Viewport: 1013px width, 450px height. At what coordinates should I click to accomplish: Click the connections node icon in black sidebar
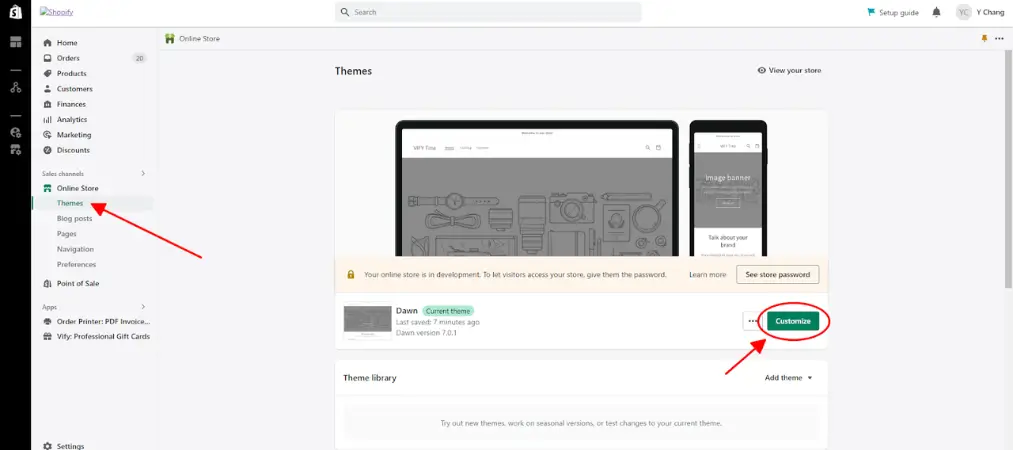point(16,88)
